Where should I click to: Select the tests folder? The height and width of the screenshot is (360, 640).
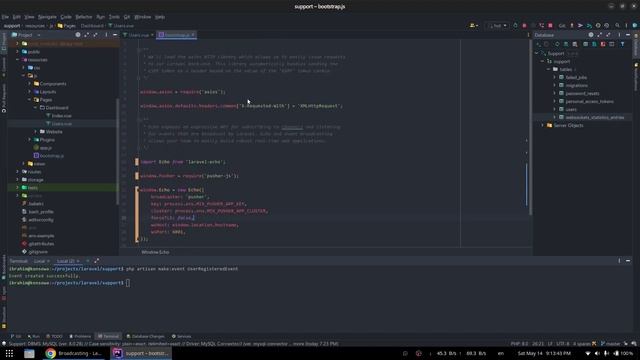[33, 188]
